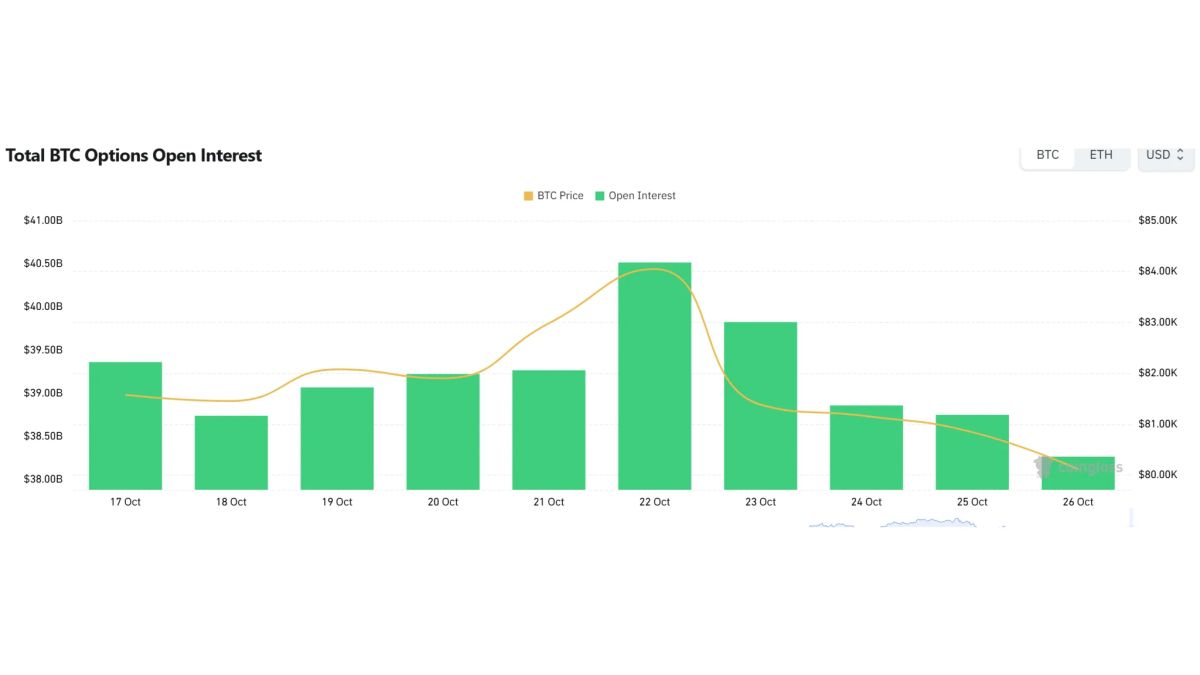
Task: Click the 26 Oct date label
Action: (x=1079, y=502)
